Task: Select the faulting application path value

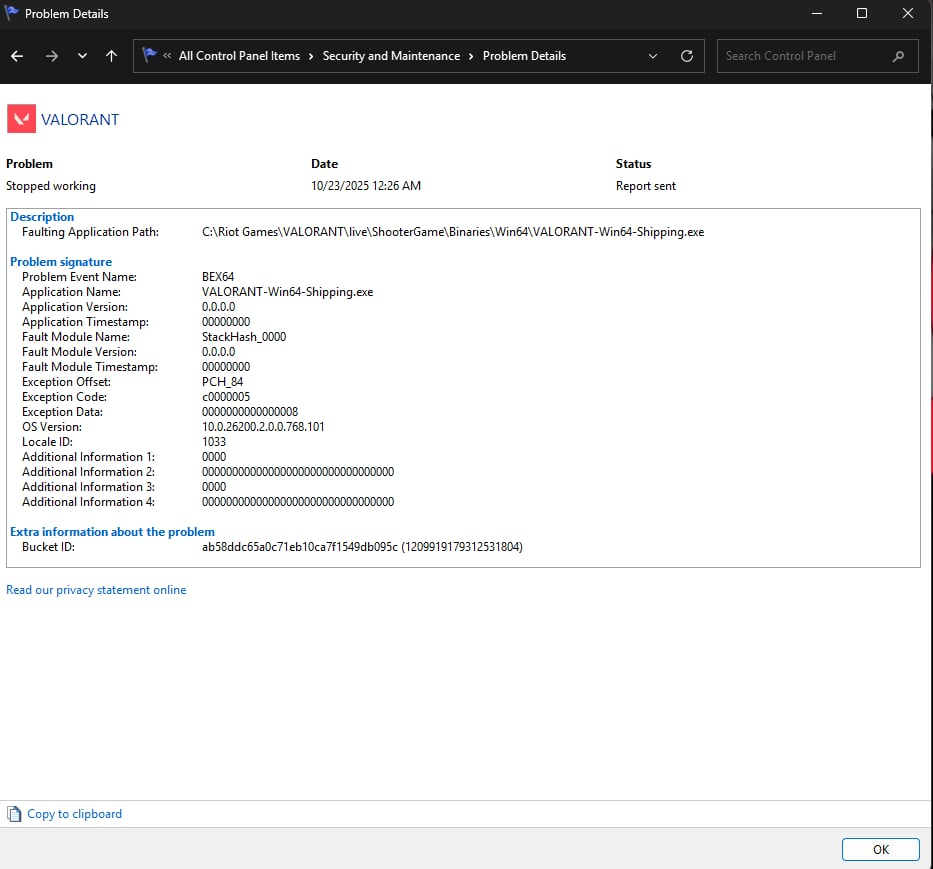Action: (x=453, y=232)
